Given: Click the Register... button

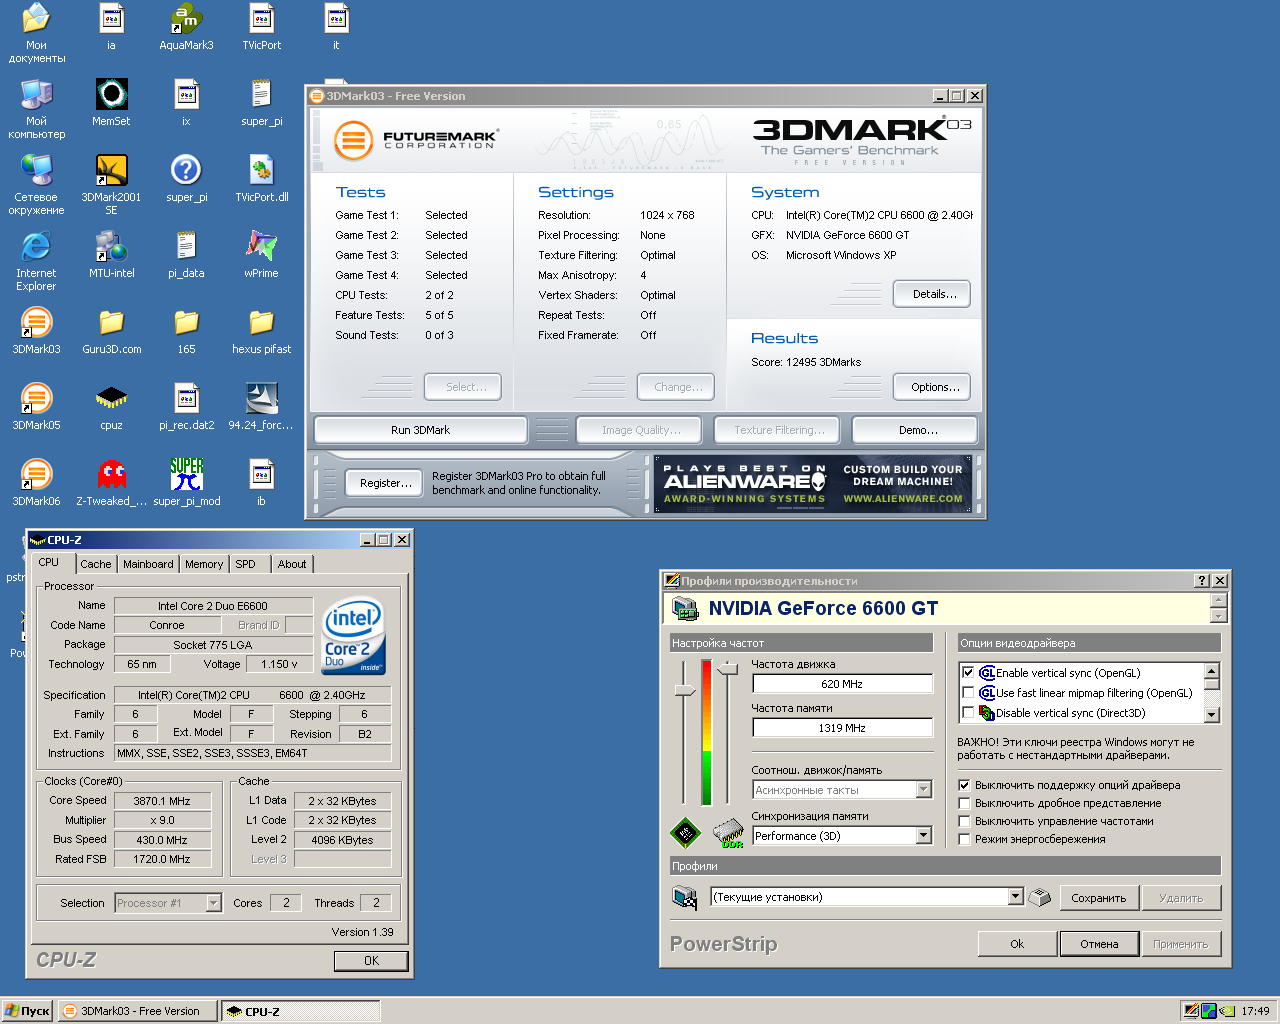Looking at the screenshot, I should tap(383, 483).
